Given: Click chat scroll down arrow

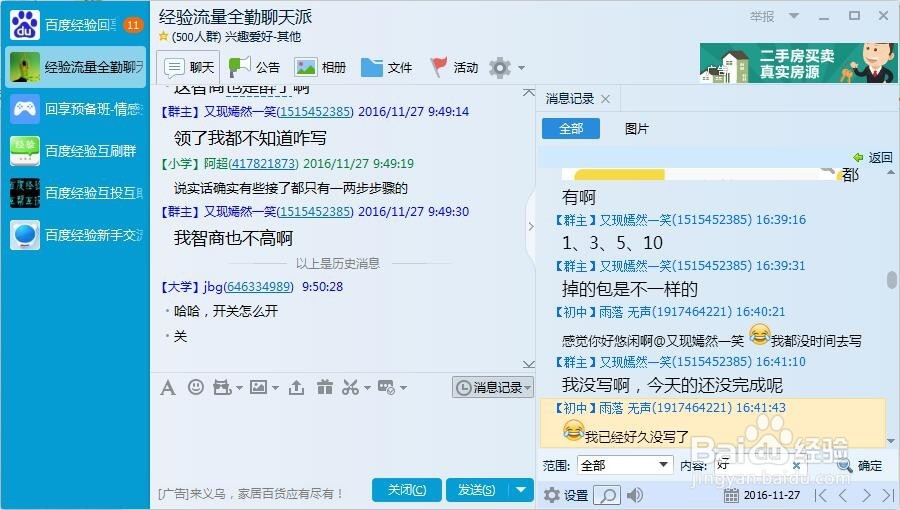Looking at the screenshot, I should tap(529, 364).
